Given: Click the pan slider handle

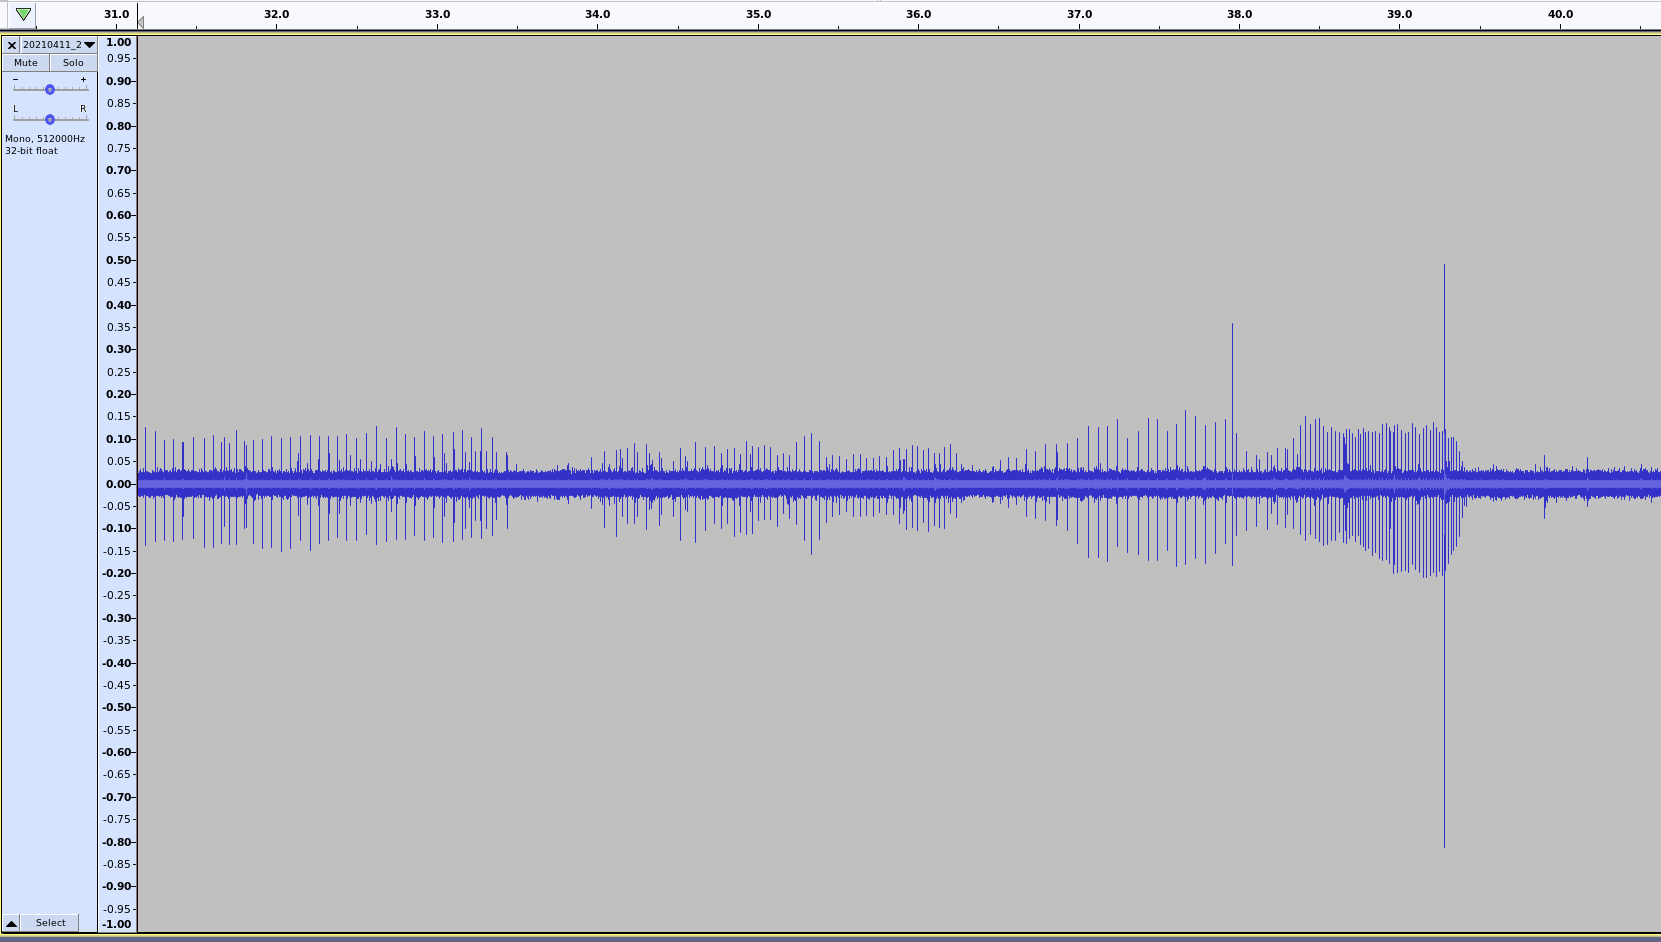Looking at the screenshot, I should [x=49, y=120].
